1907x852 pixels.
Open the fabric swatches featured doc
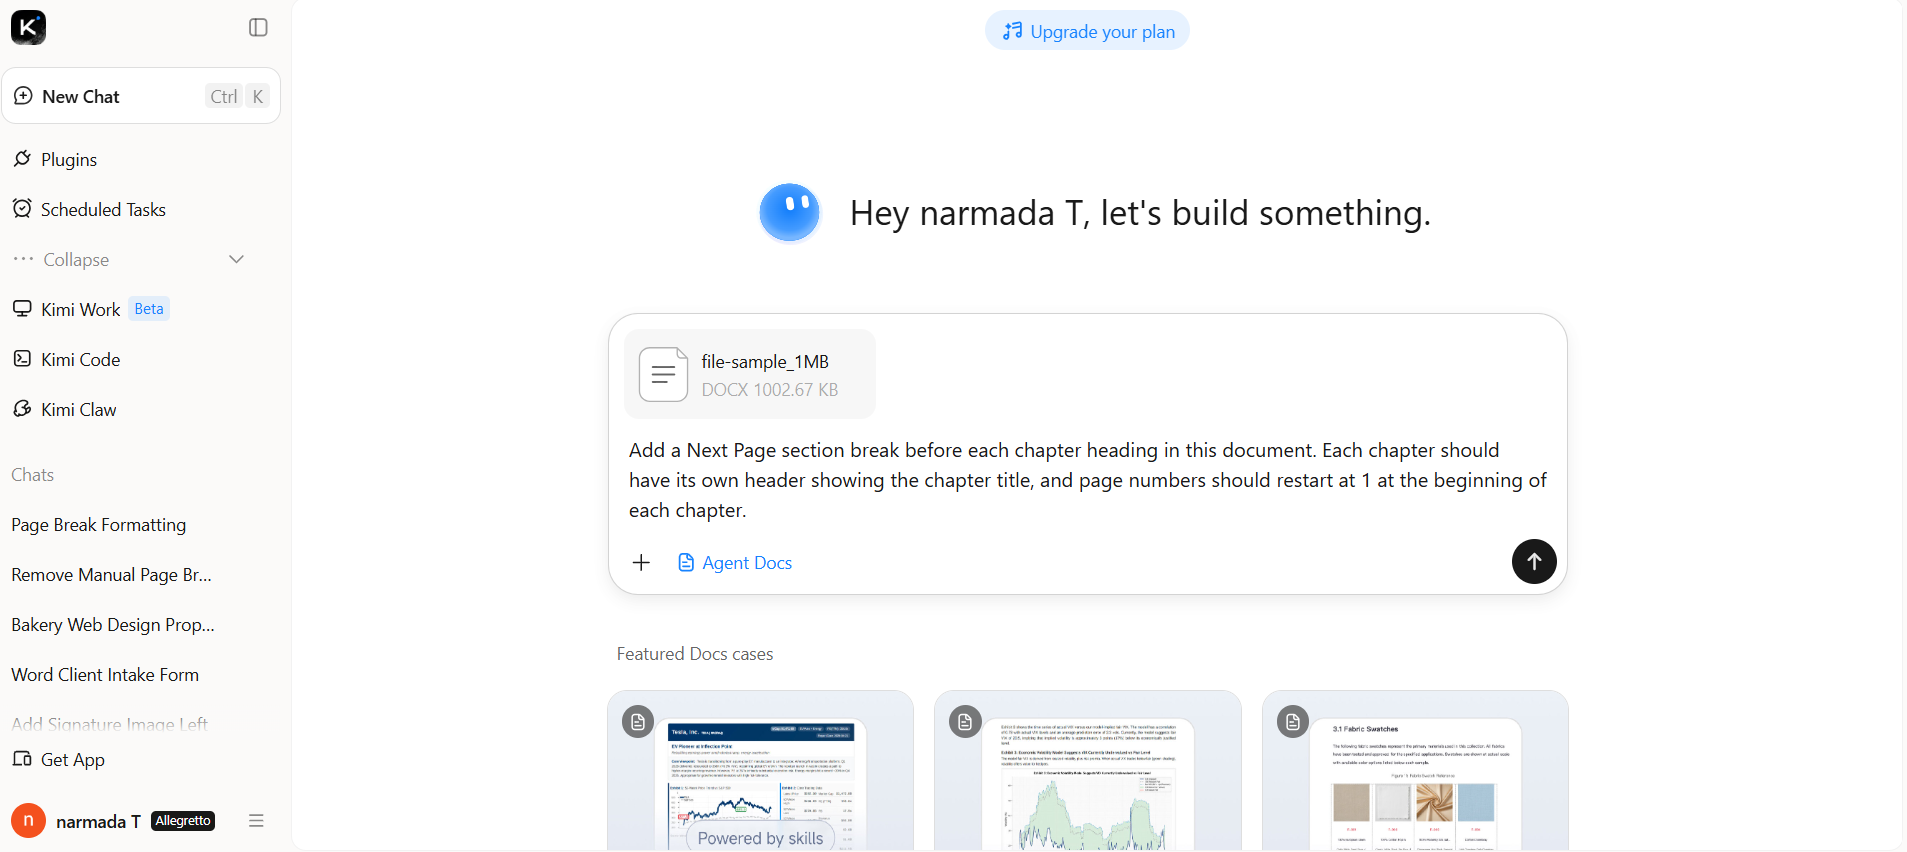(x=1415, y=770)
